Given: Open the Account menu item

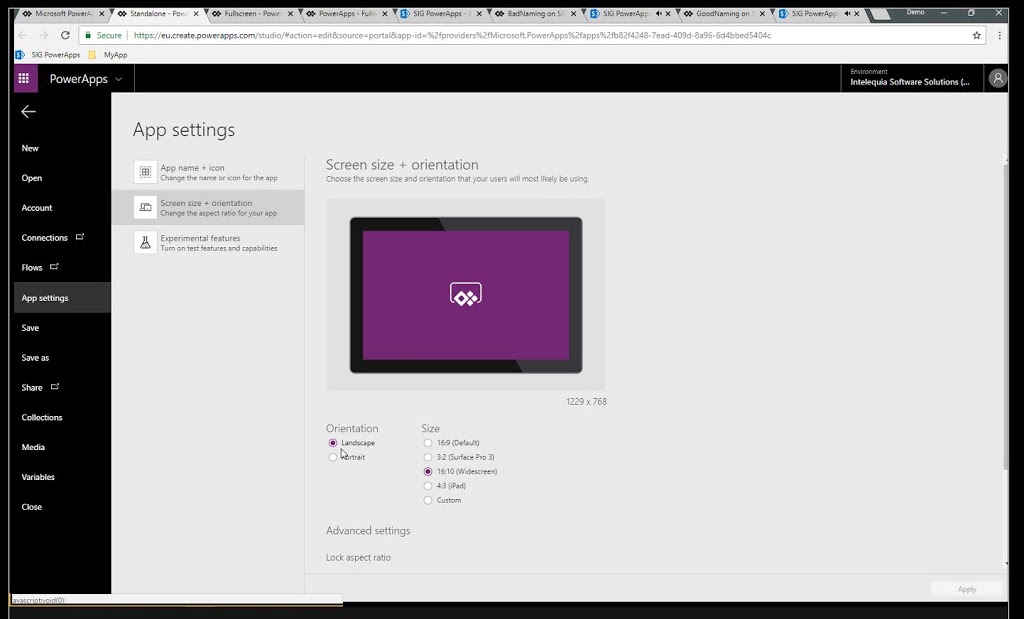Looking at the screenshot, I should (x=37, y=208).
